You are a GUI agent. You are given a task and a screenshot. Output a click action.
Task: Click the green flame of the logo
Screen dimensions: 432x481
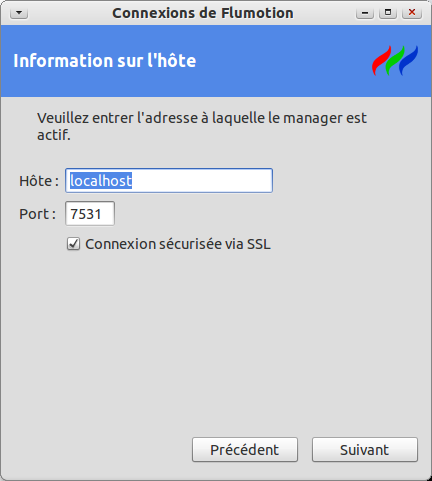click(395, 61)
